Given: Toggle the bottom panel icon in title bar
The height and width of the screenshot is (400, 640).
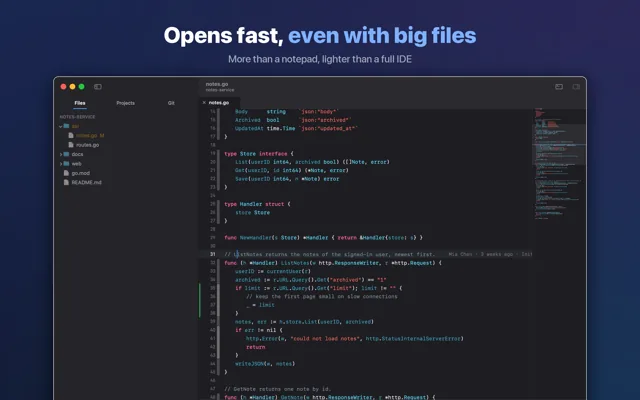Looking at the screenshot, I should (559, 87).
